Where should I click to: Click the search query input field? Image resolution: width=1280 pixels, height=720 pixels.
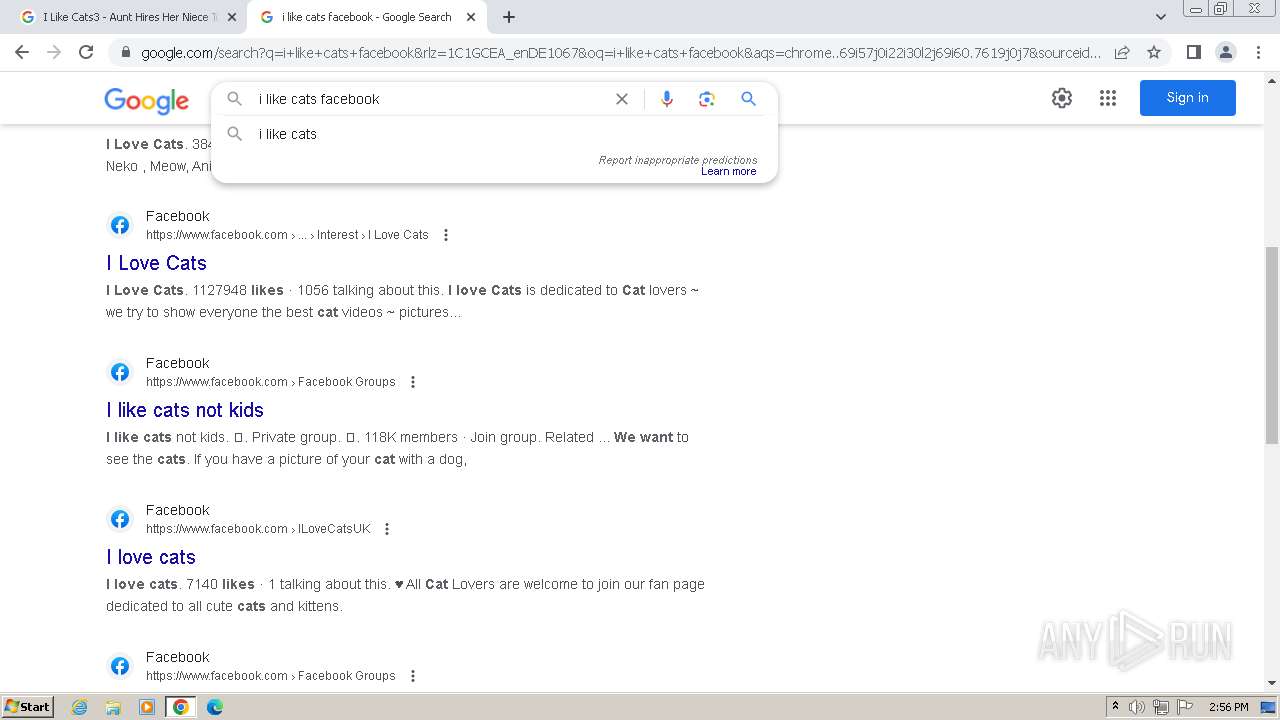pyautogui.click(x=430, y=99)
